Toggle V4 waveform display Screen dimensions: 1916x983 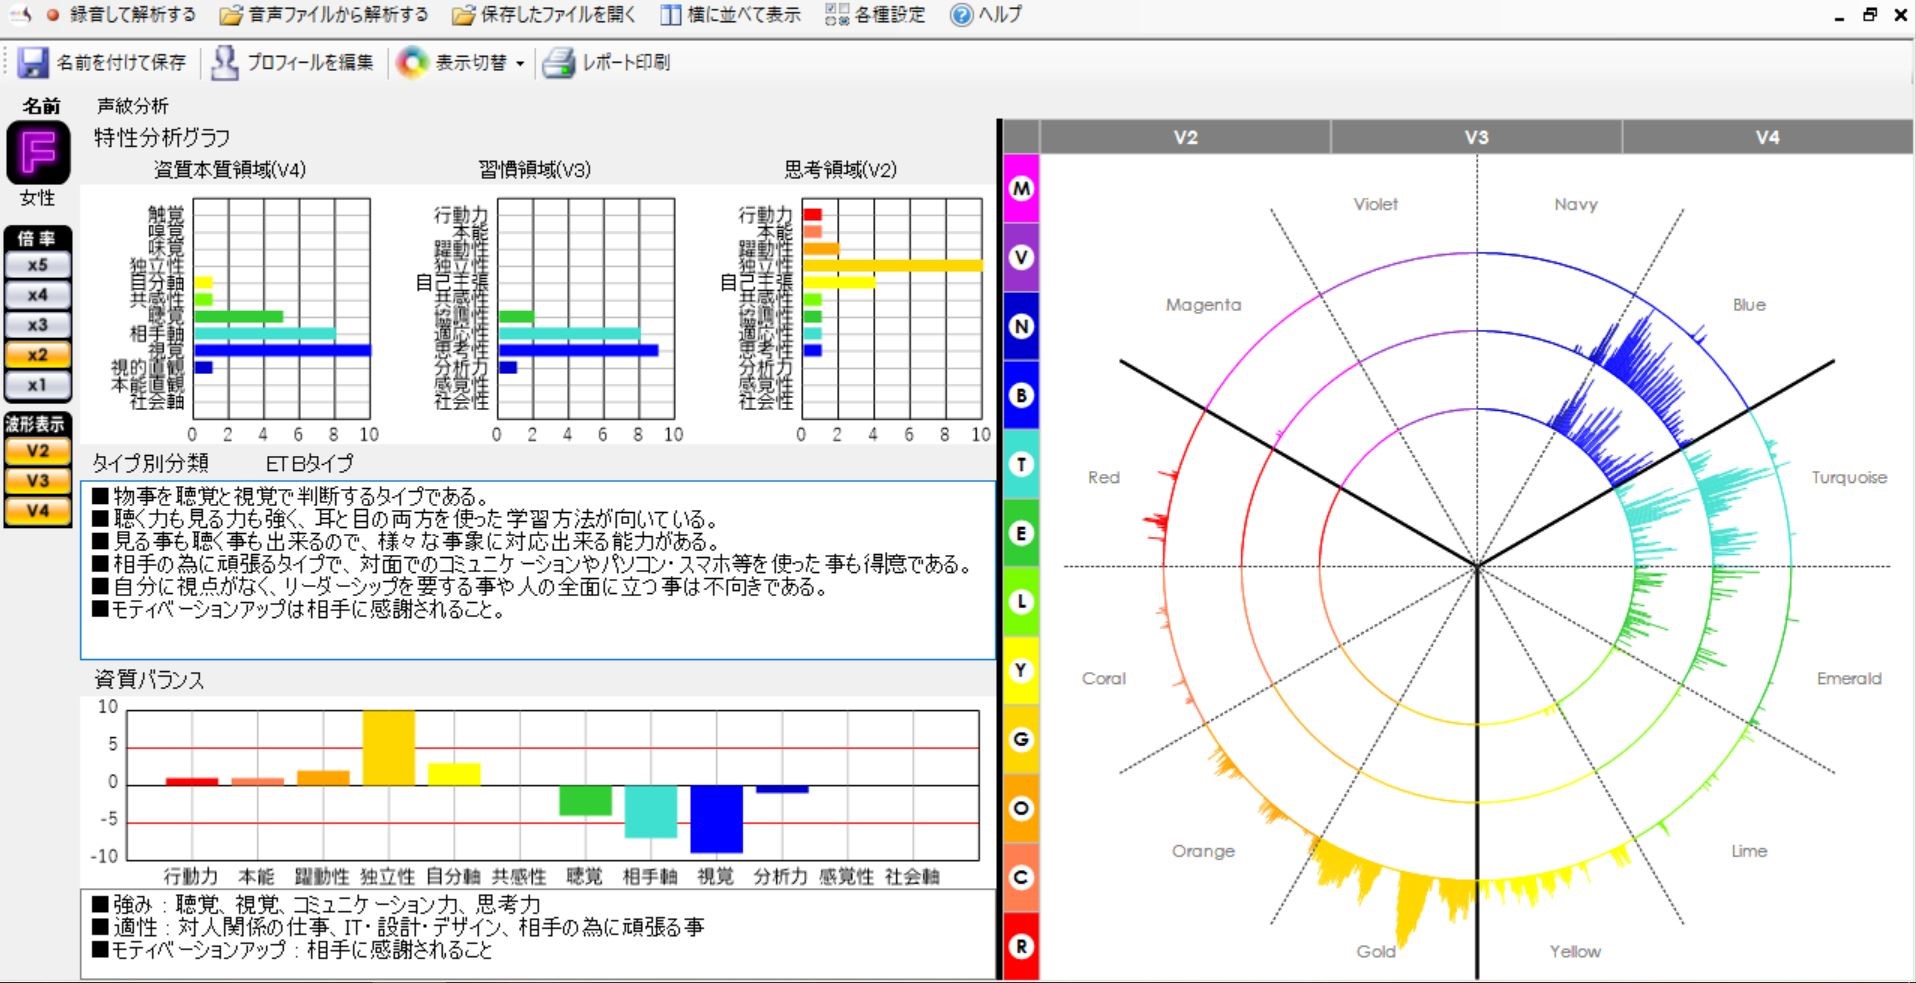[37, 511]
